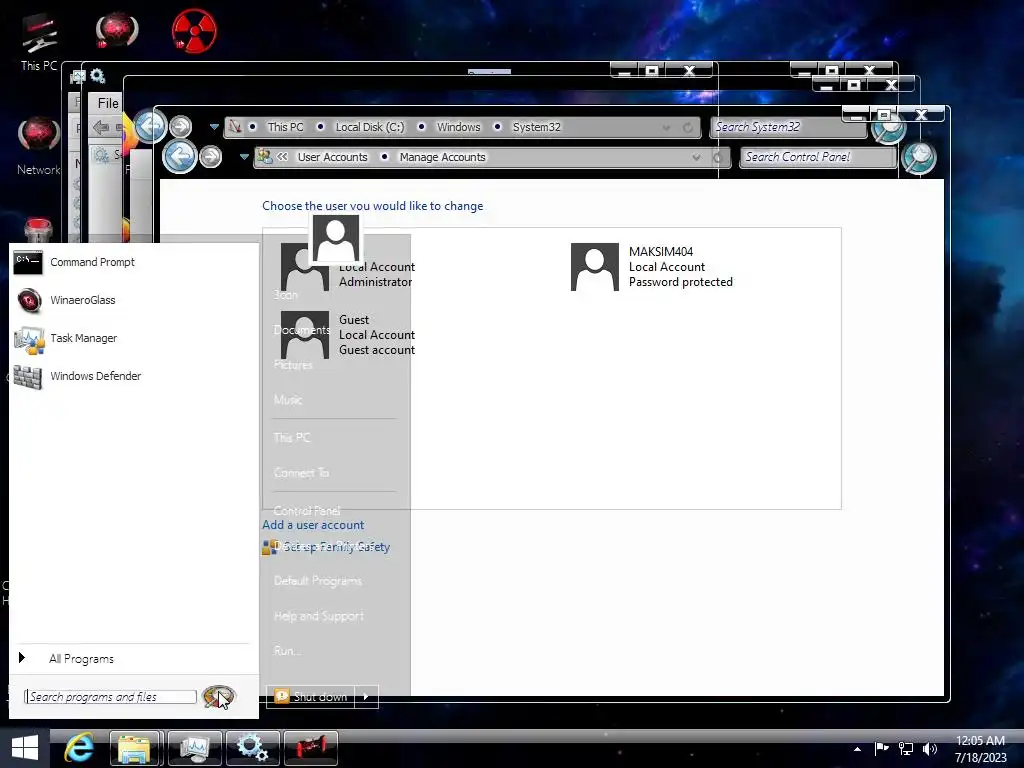Open This PC in the Start menu list
This screenshot has width=1024, height=768.
[x=292, y=437]
